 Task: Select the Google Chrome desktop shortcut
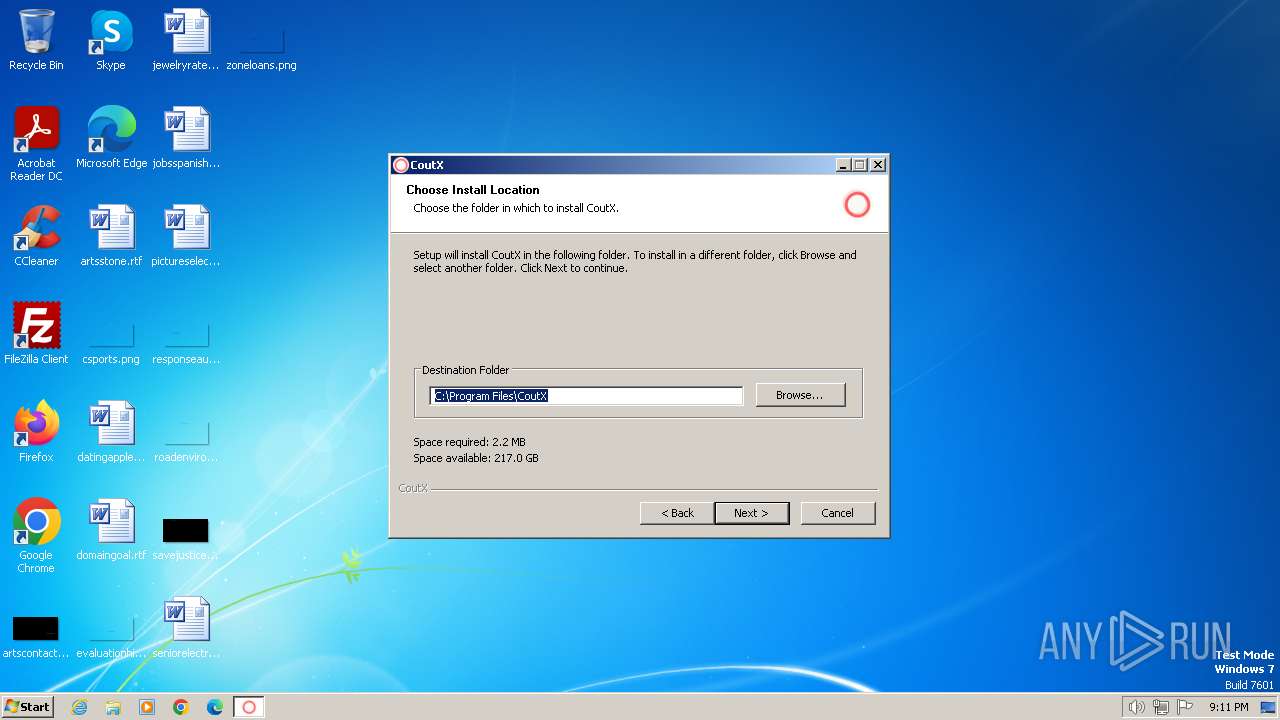click(36, 536)
